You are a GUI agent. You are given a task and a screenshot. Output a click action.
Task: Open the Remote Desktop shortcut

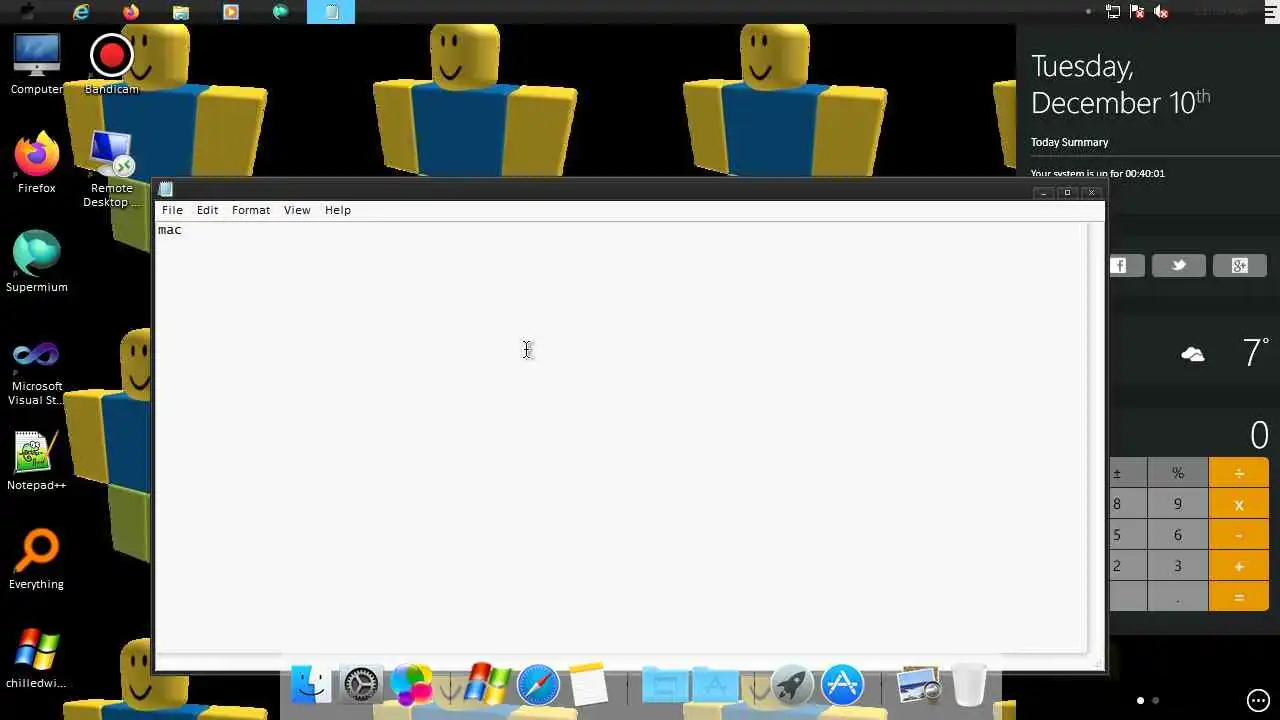click(x=111, y=170)
